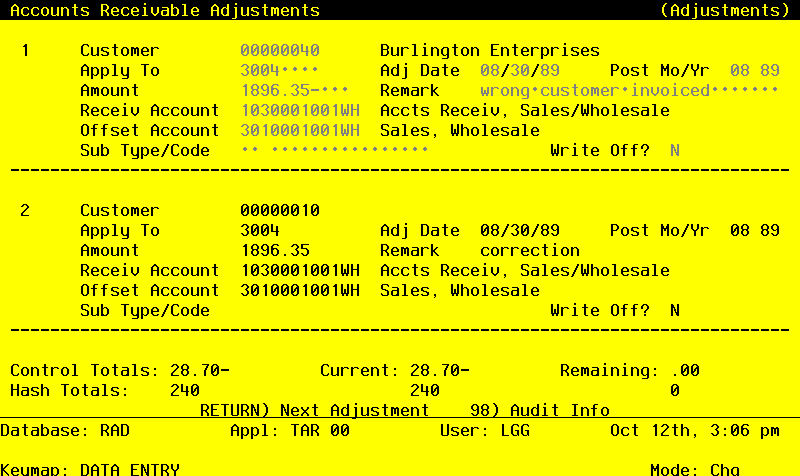Click the Accounts Receivable Adjustments title

tap(165, 10)
